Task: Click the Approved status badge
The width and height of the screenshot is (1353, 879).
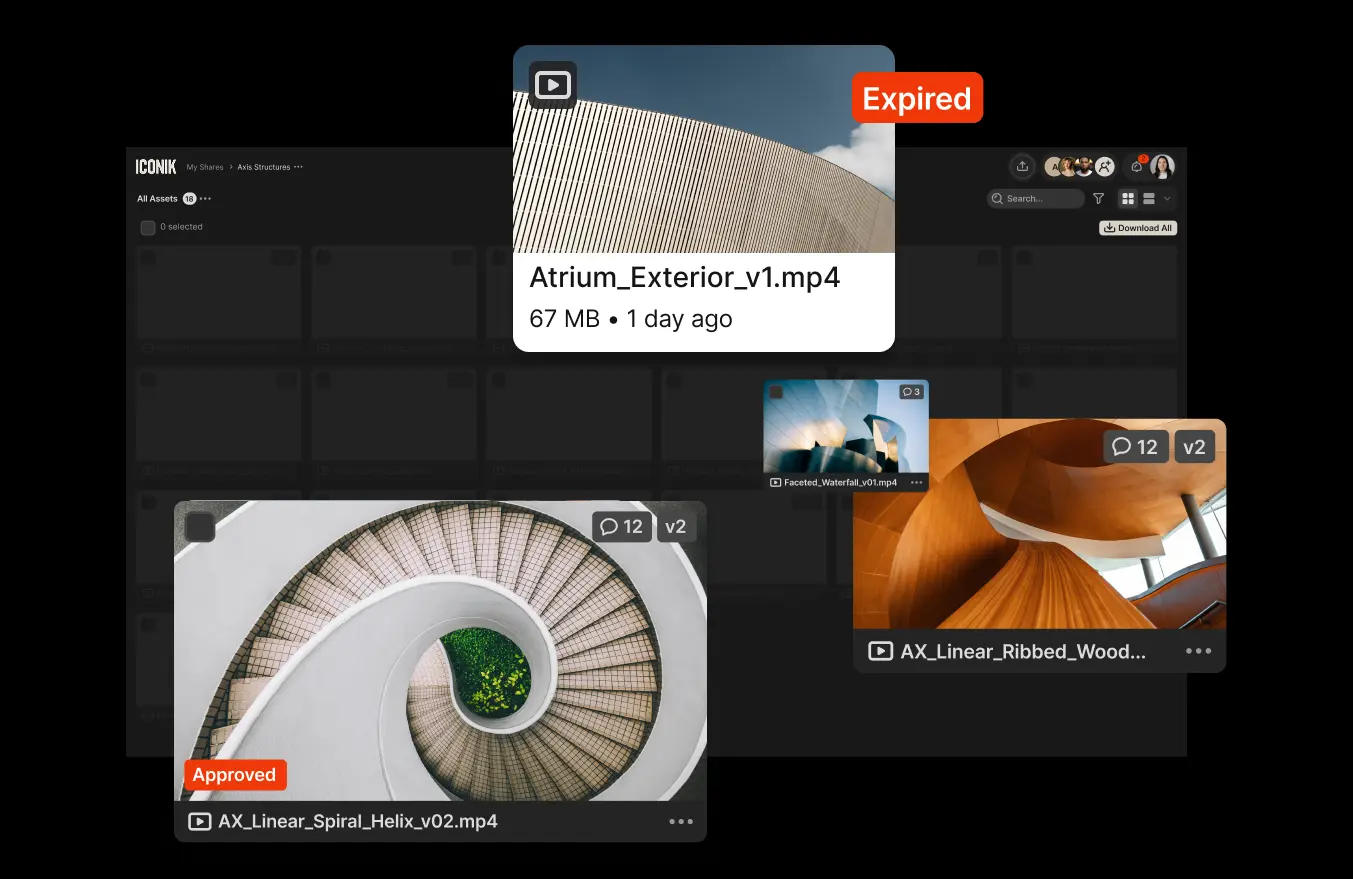Action: [234, 775]
